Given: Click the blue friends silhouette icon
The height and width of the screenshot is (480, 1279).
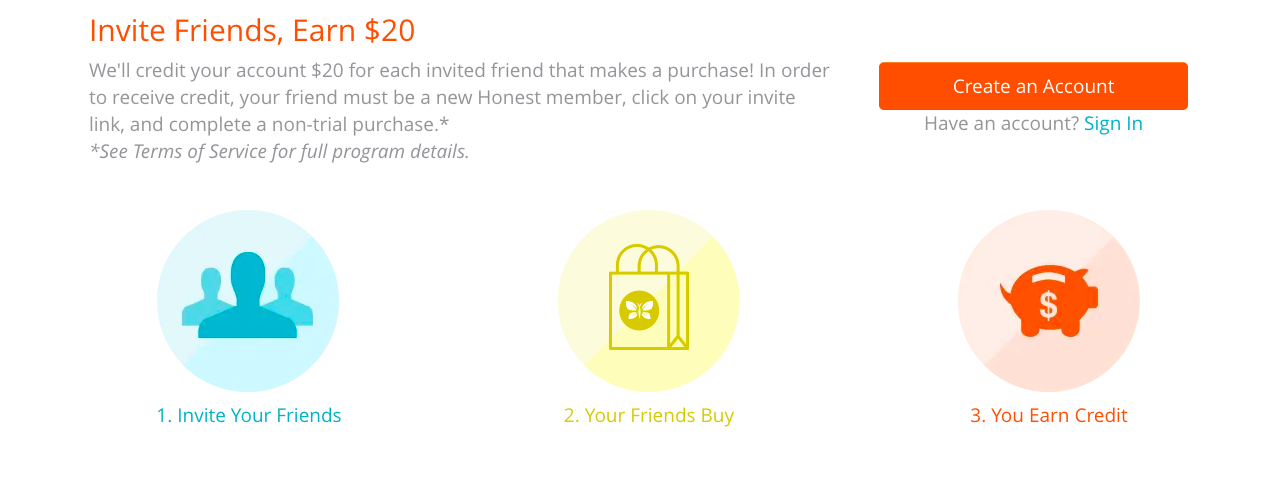Looking at the screenshot, I should [x=248, y=300].
